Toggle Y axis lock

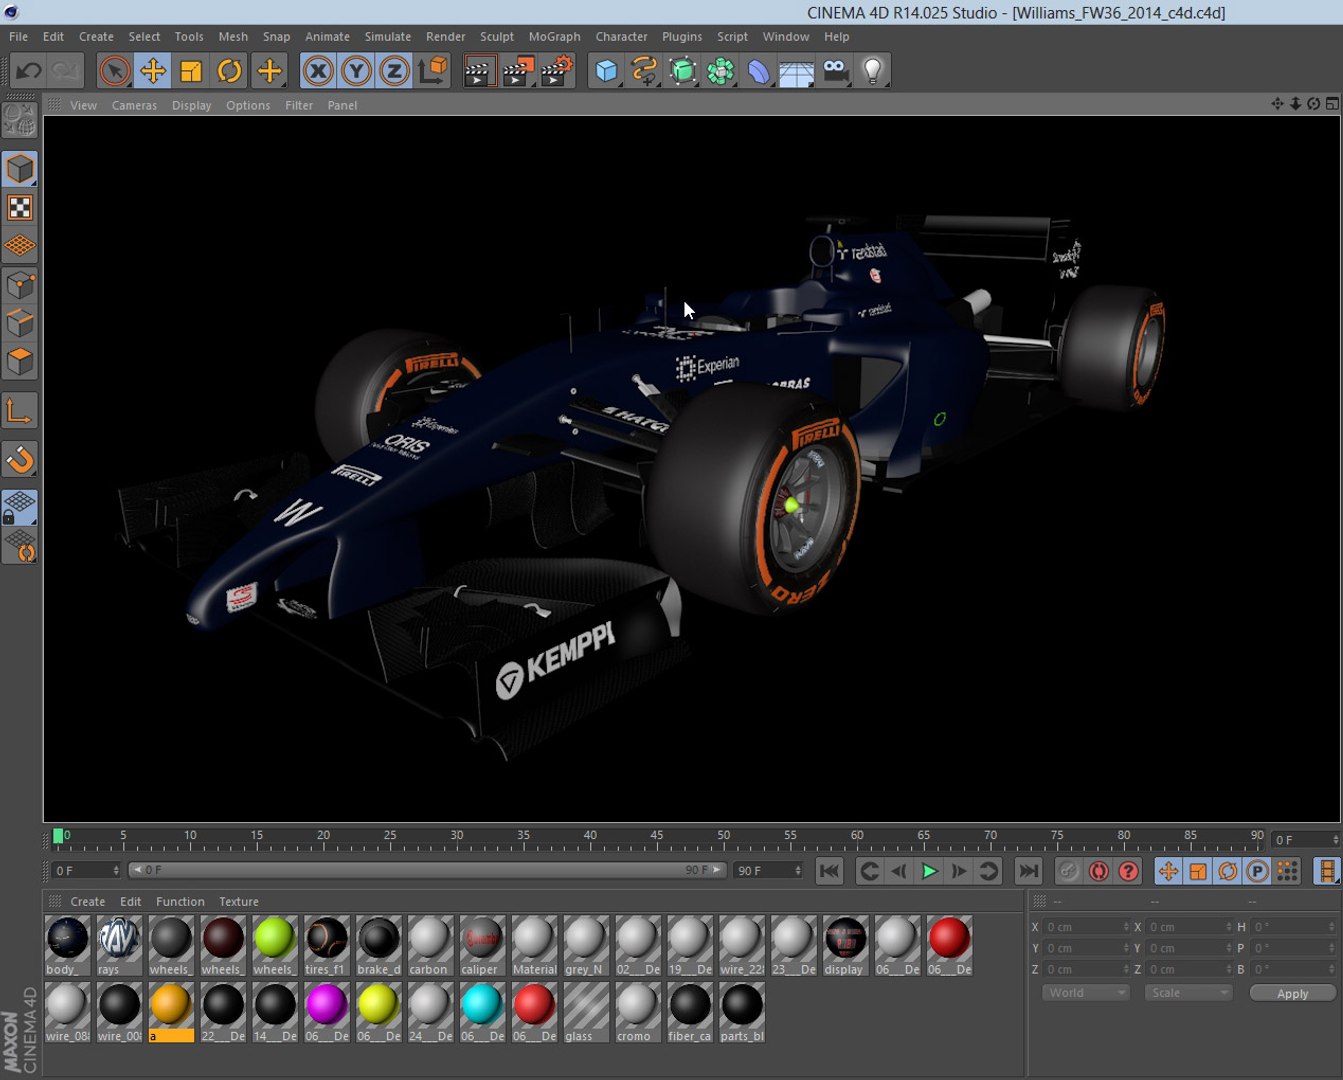(x=356, y=71)
